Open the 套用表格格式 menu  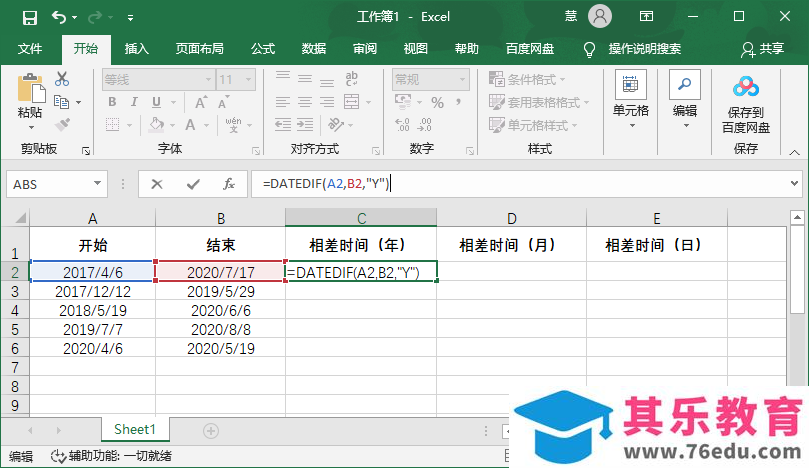[539, 102]
